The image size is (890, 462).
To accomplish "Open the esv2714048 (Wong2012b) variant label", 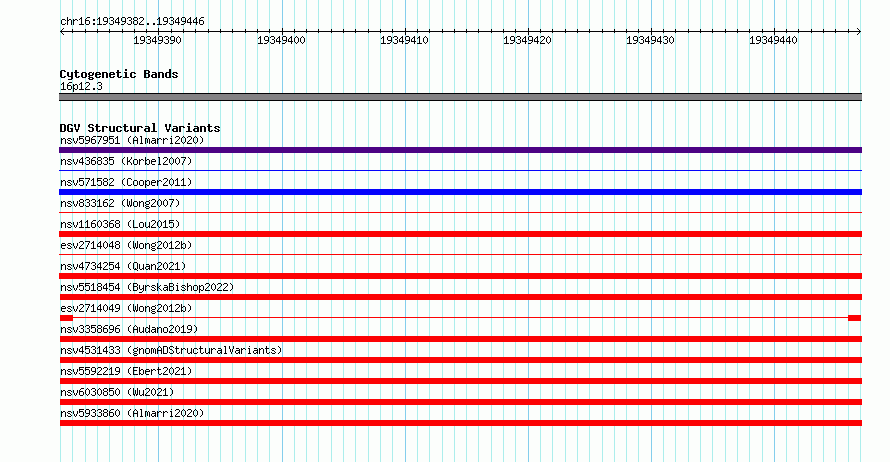I will pyautogui.click(x=126, y=245).
